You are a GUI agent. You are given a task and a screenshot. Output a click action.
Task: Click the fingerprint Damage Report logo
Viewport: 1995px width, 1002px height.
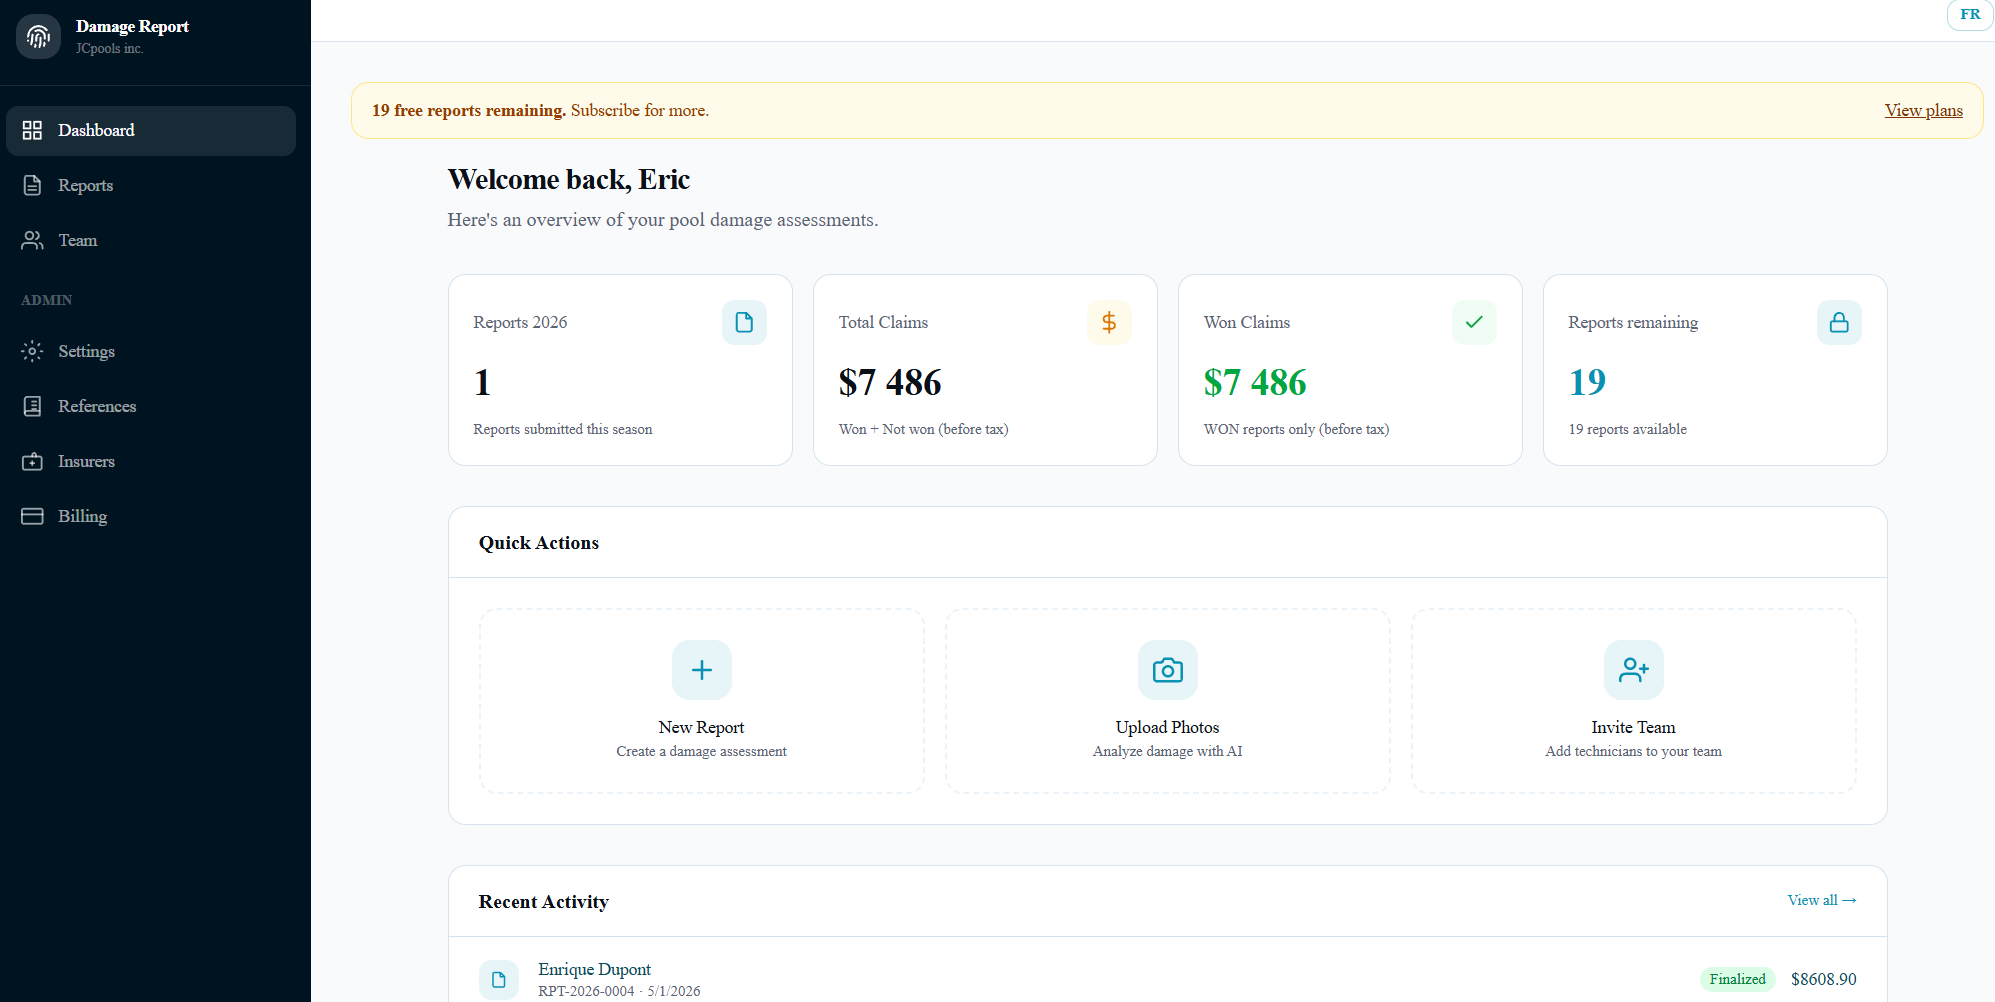coord(38,37)
